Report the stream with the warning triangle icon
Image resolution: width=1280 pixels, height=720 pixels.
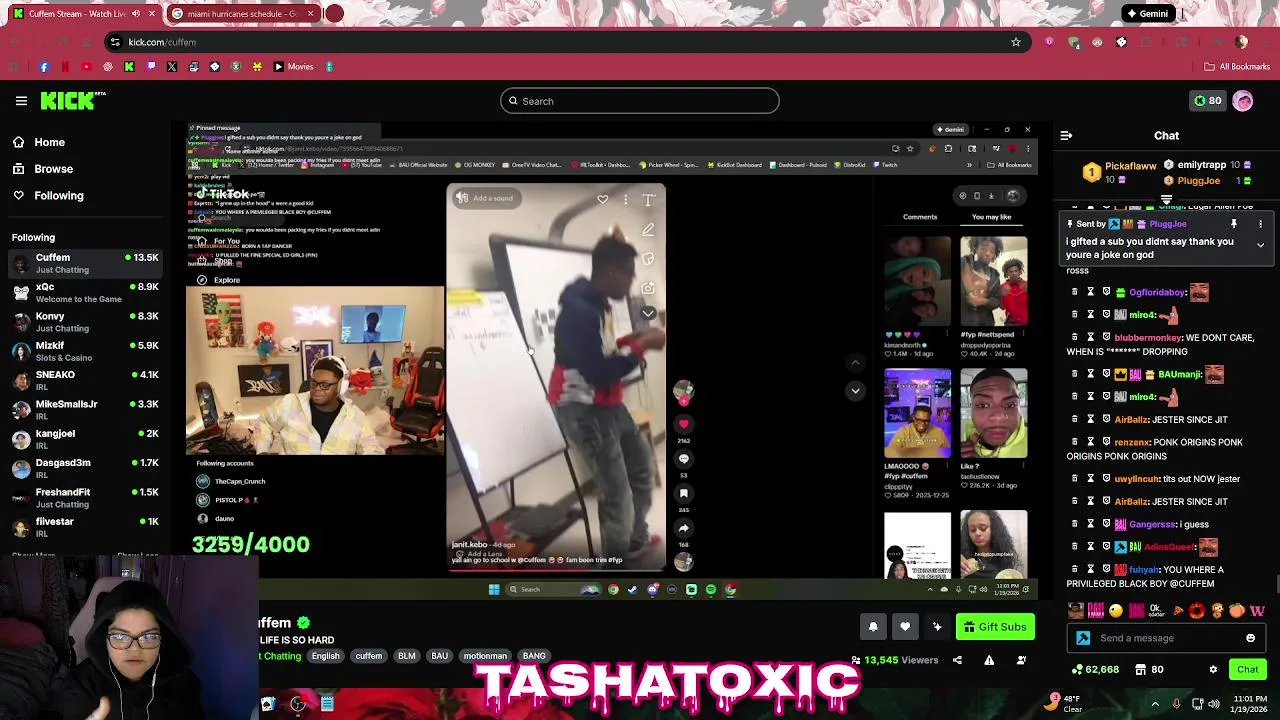point(989,661)
